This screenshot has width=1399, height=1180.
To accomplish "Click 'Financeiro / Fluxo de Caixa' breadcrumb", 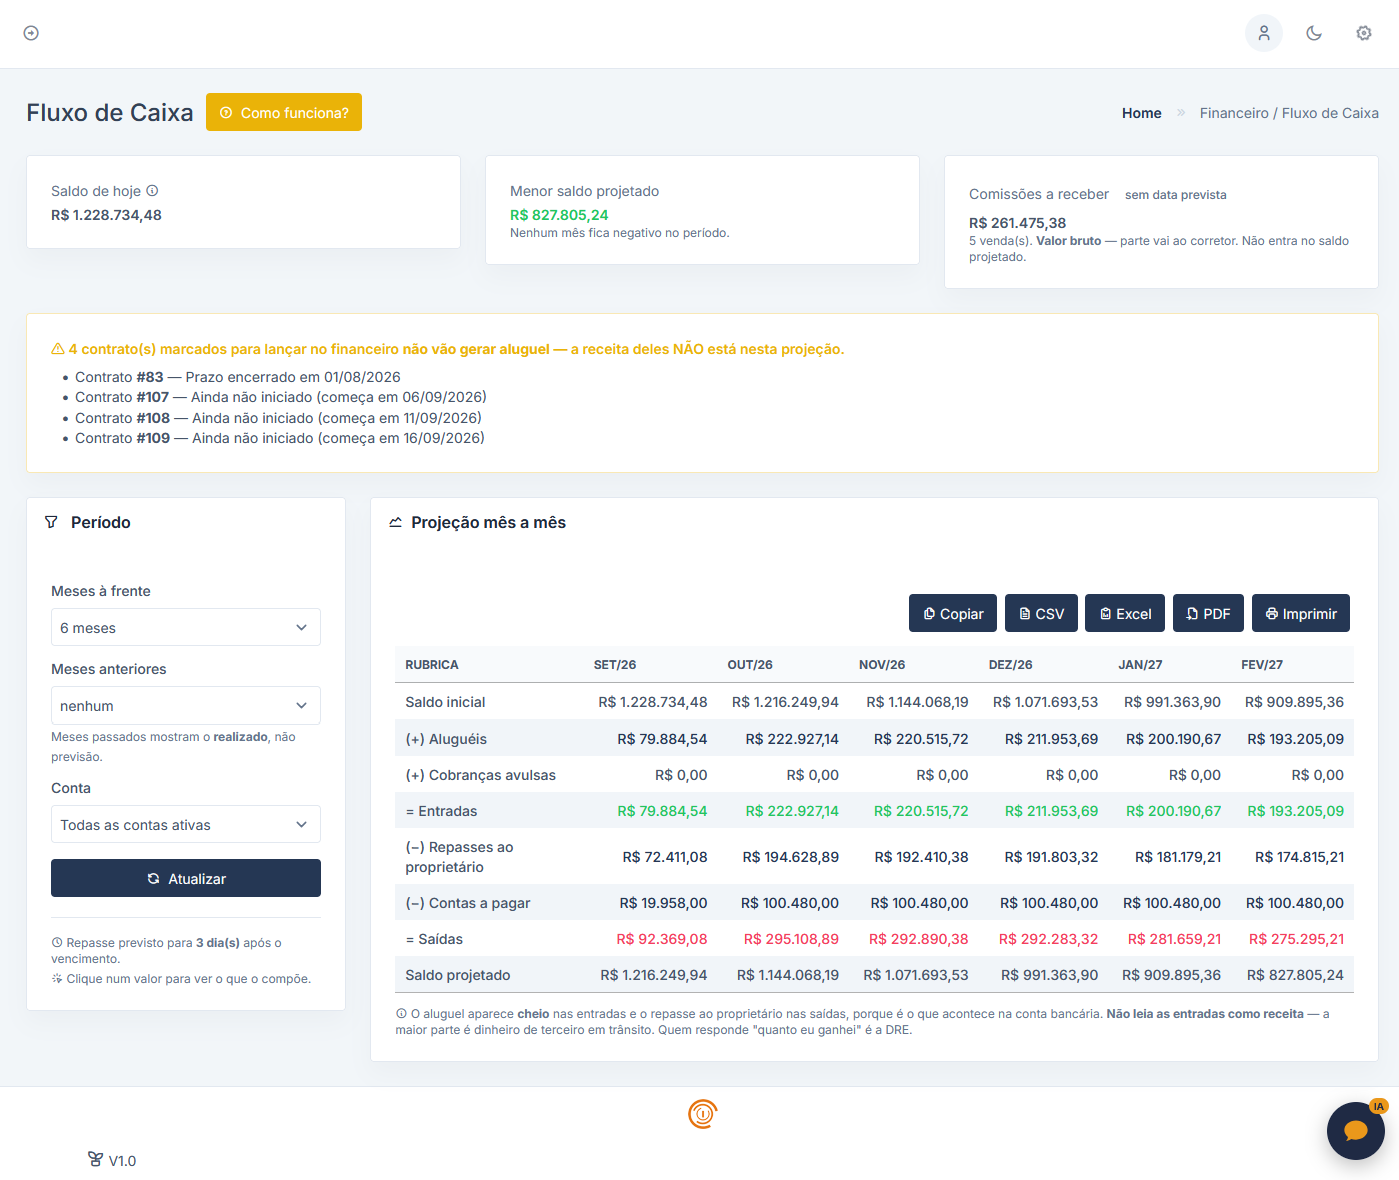I will tap(1289, 113).
